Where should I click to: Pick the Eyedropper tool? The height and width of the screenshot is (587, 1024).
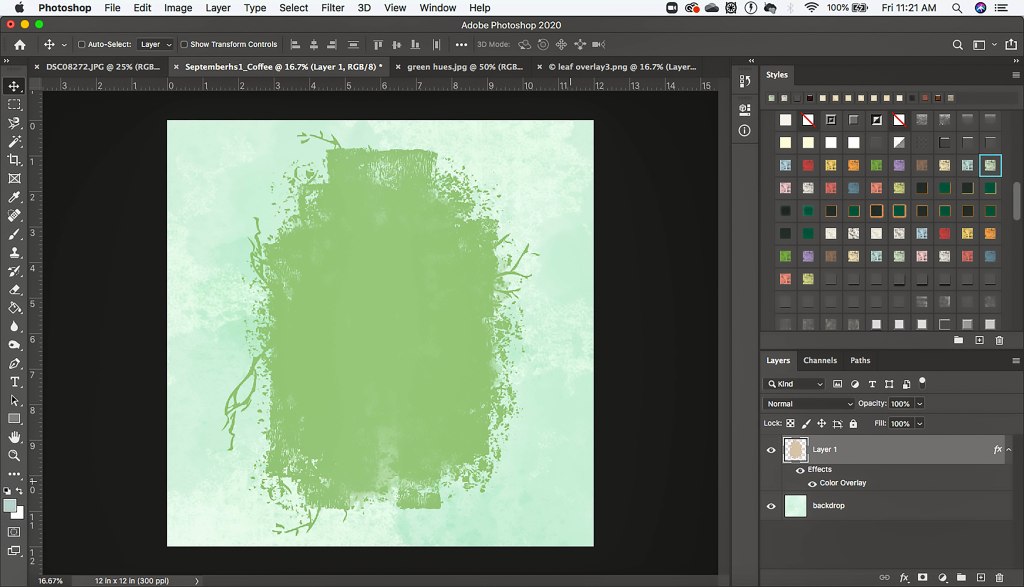pos(14,197)
